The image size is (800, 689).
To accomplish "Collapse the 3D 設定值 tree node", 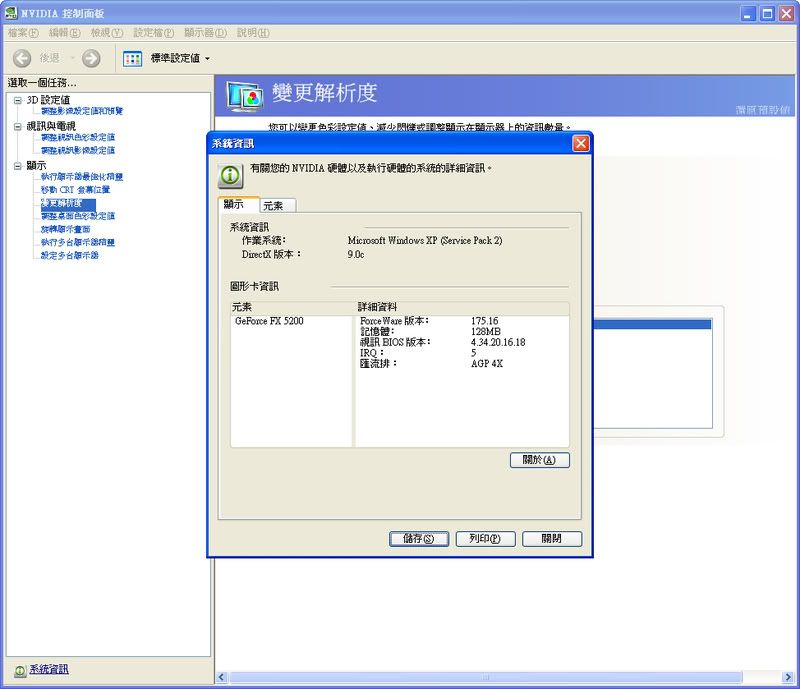I will pyautogui.click(x=17, y=100).
